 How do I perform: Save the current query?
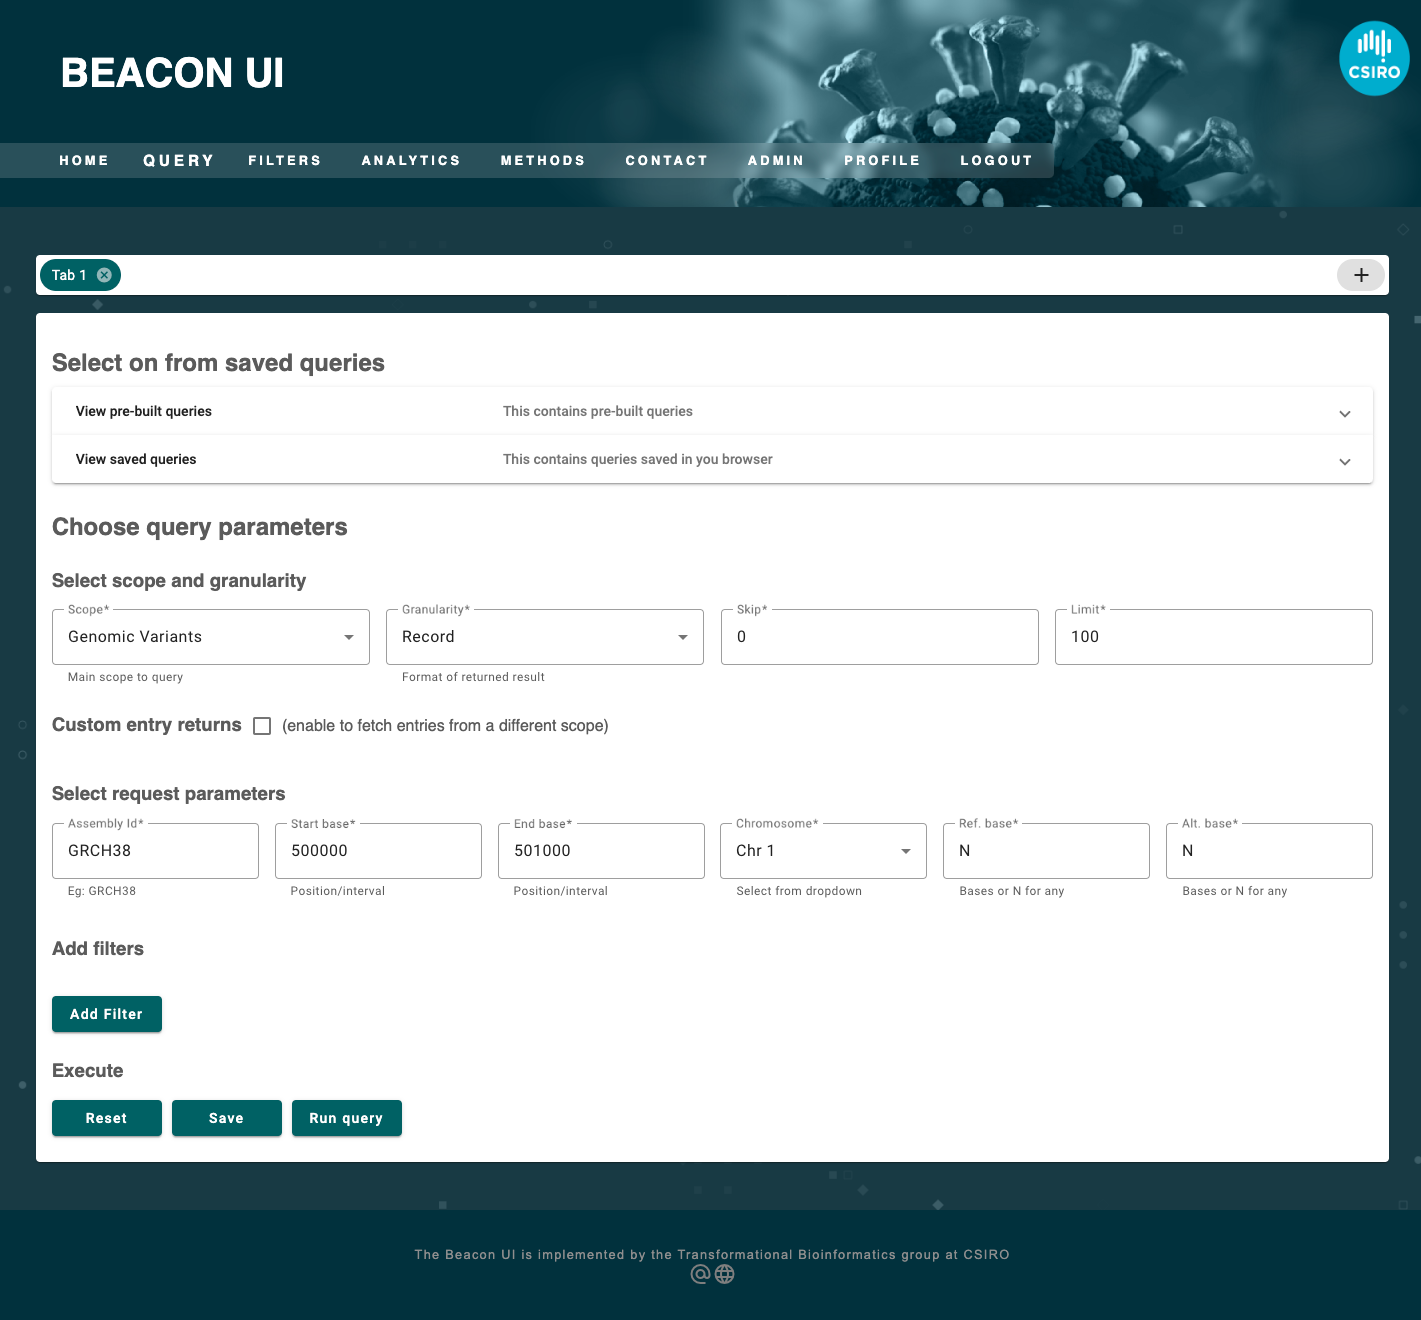pyautogui.click(x=226, y=1118)
